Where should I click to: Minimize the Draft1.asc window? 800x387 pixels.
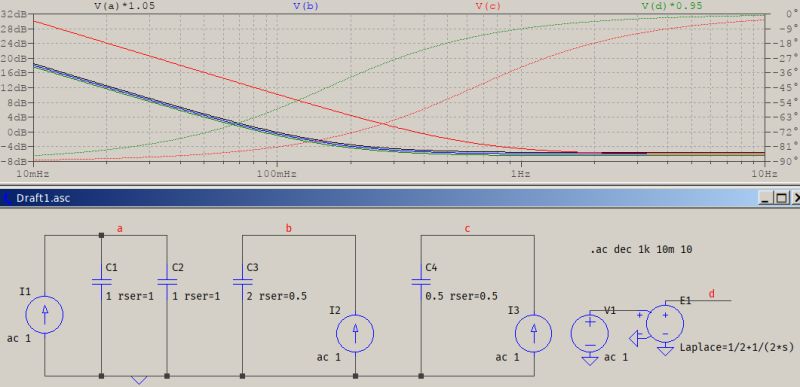(x=766, y=198)
